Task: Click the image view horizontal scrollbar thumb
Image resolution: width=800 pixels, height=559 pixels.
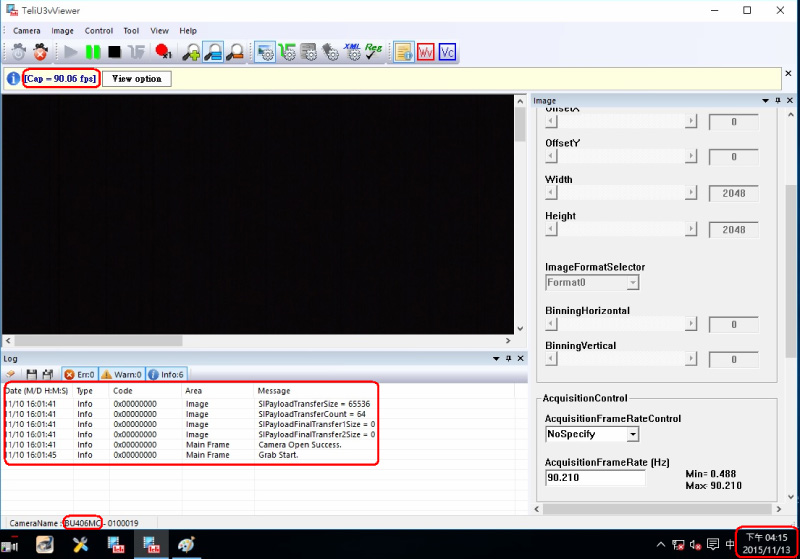Action: point(98,341)
